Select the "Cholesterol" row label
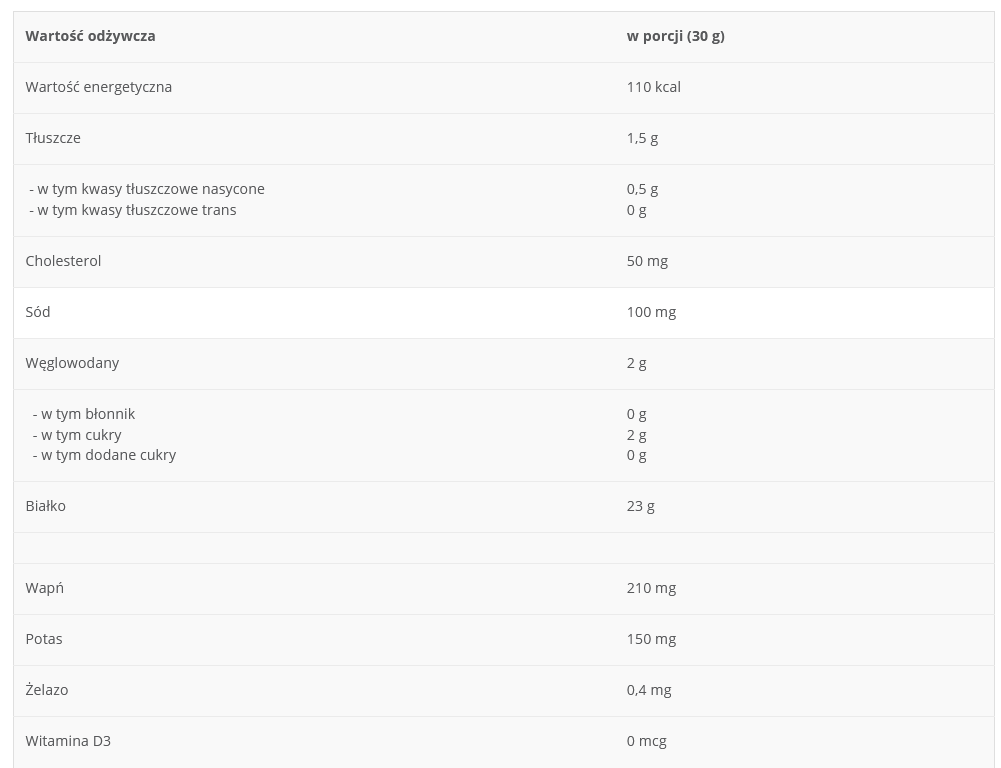The height and width of the screenshot is (768, 1001). (63, 261)
